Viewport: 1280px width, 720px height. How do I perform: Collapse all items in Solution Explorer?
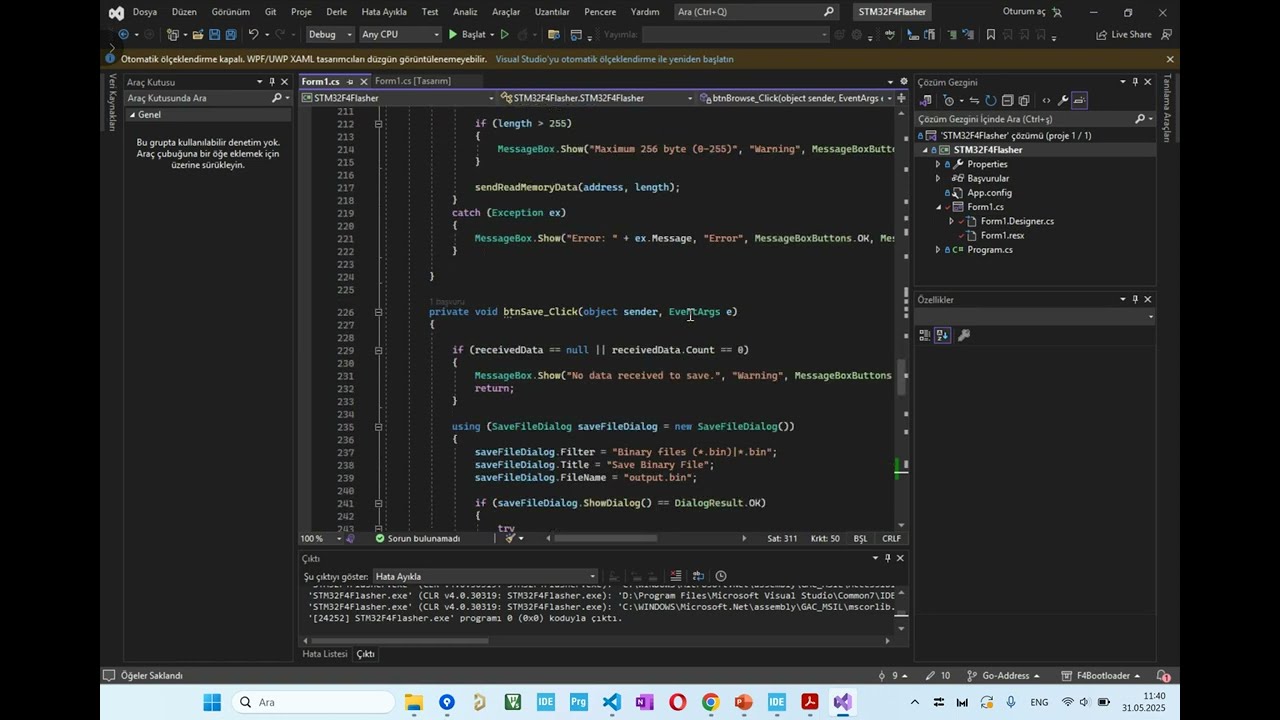[1007, 100]
